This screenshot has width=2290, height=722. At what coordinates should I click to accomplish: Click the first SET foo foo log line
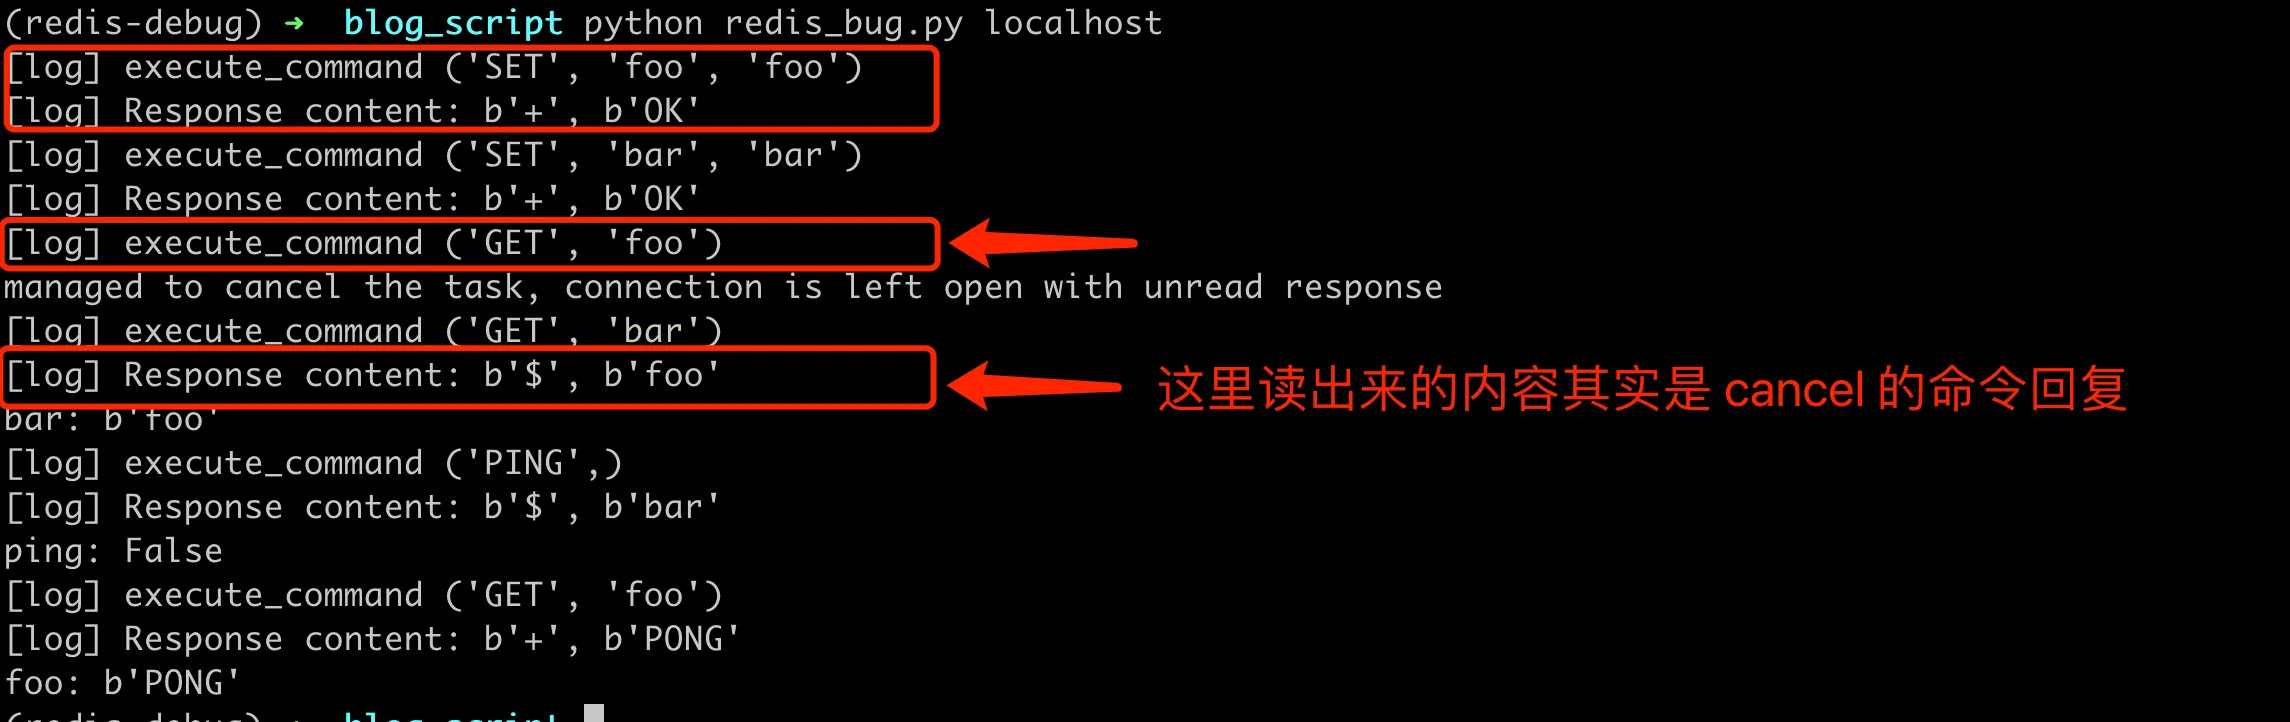(x=434, y=67)
